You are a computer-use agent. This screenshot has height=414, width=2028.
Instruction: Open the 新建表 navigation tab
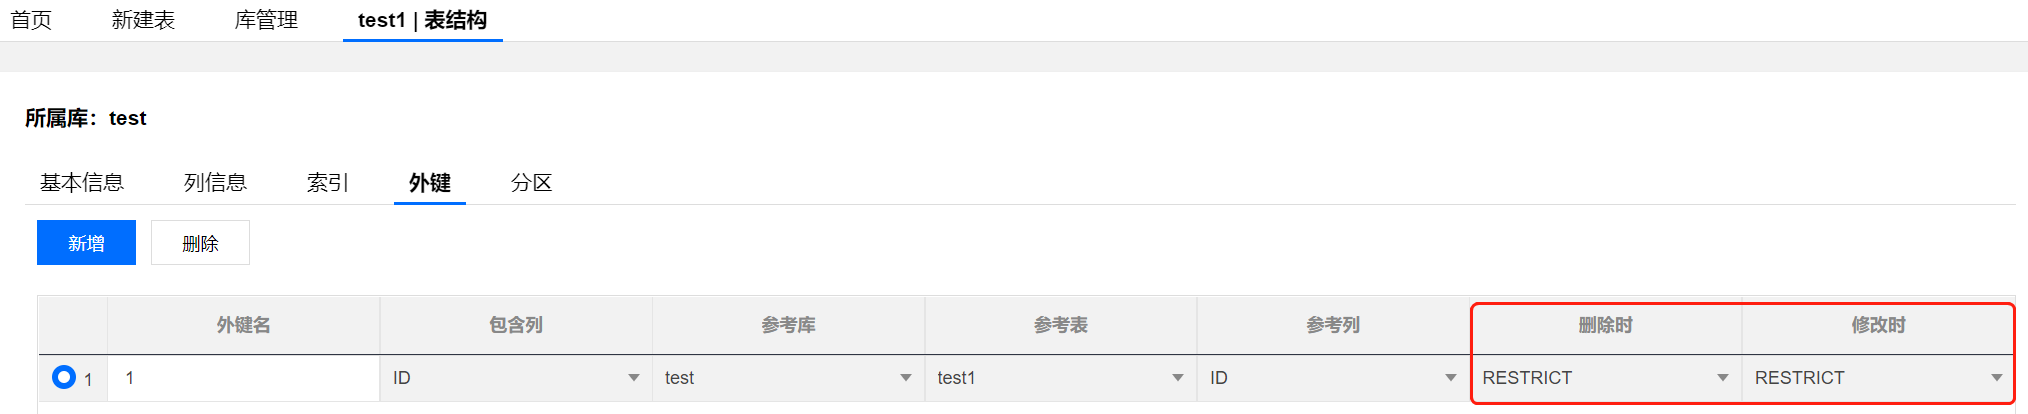pos(143,20)
